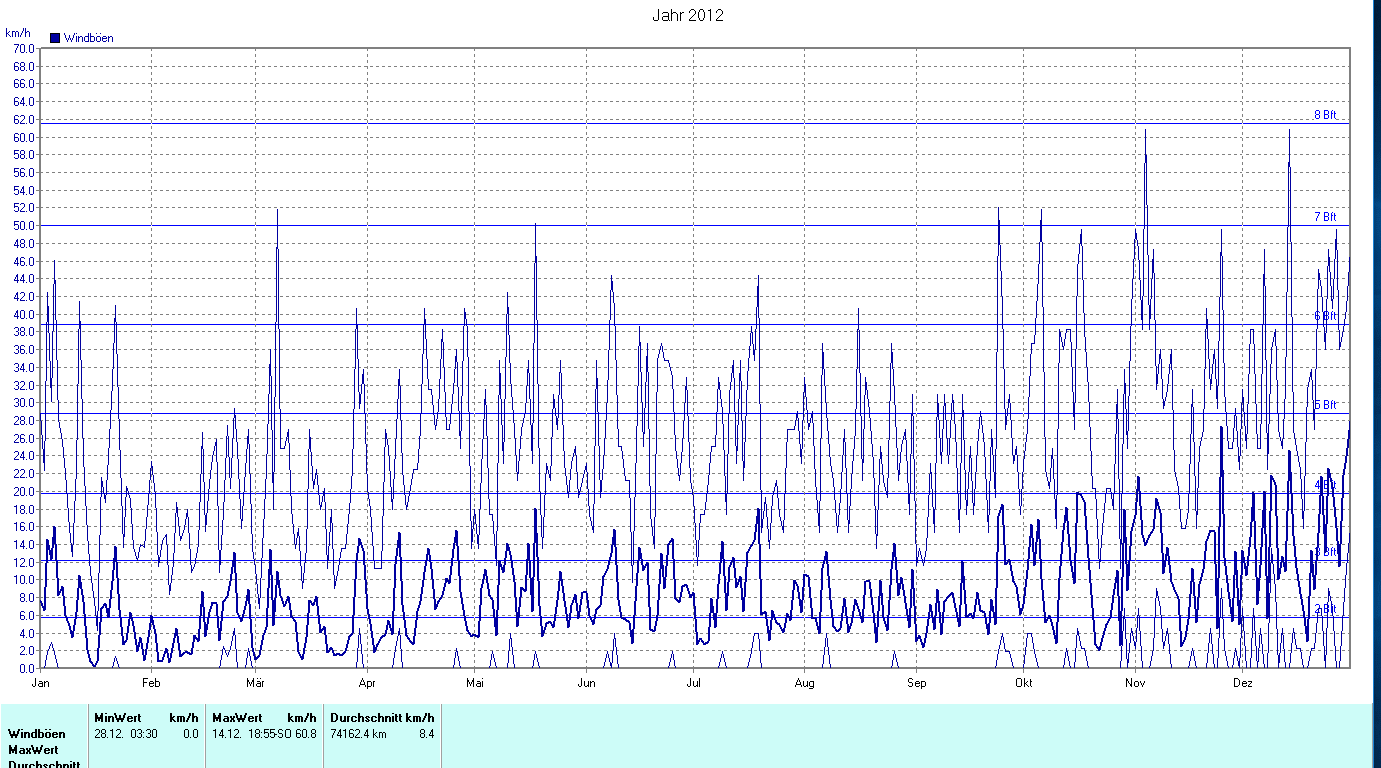The height and width of the screenshot is (768, 1381).
Task: Click the average value 8.4
Action: click(426, 734)
